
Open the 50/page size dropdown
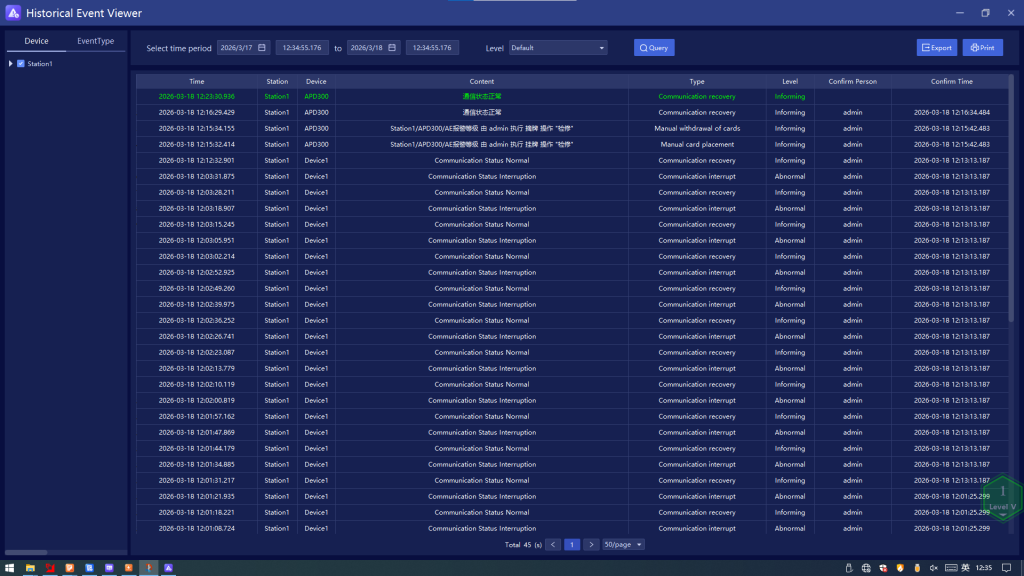(x=624, y=545)
